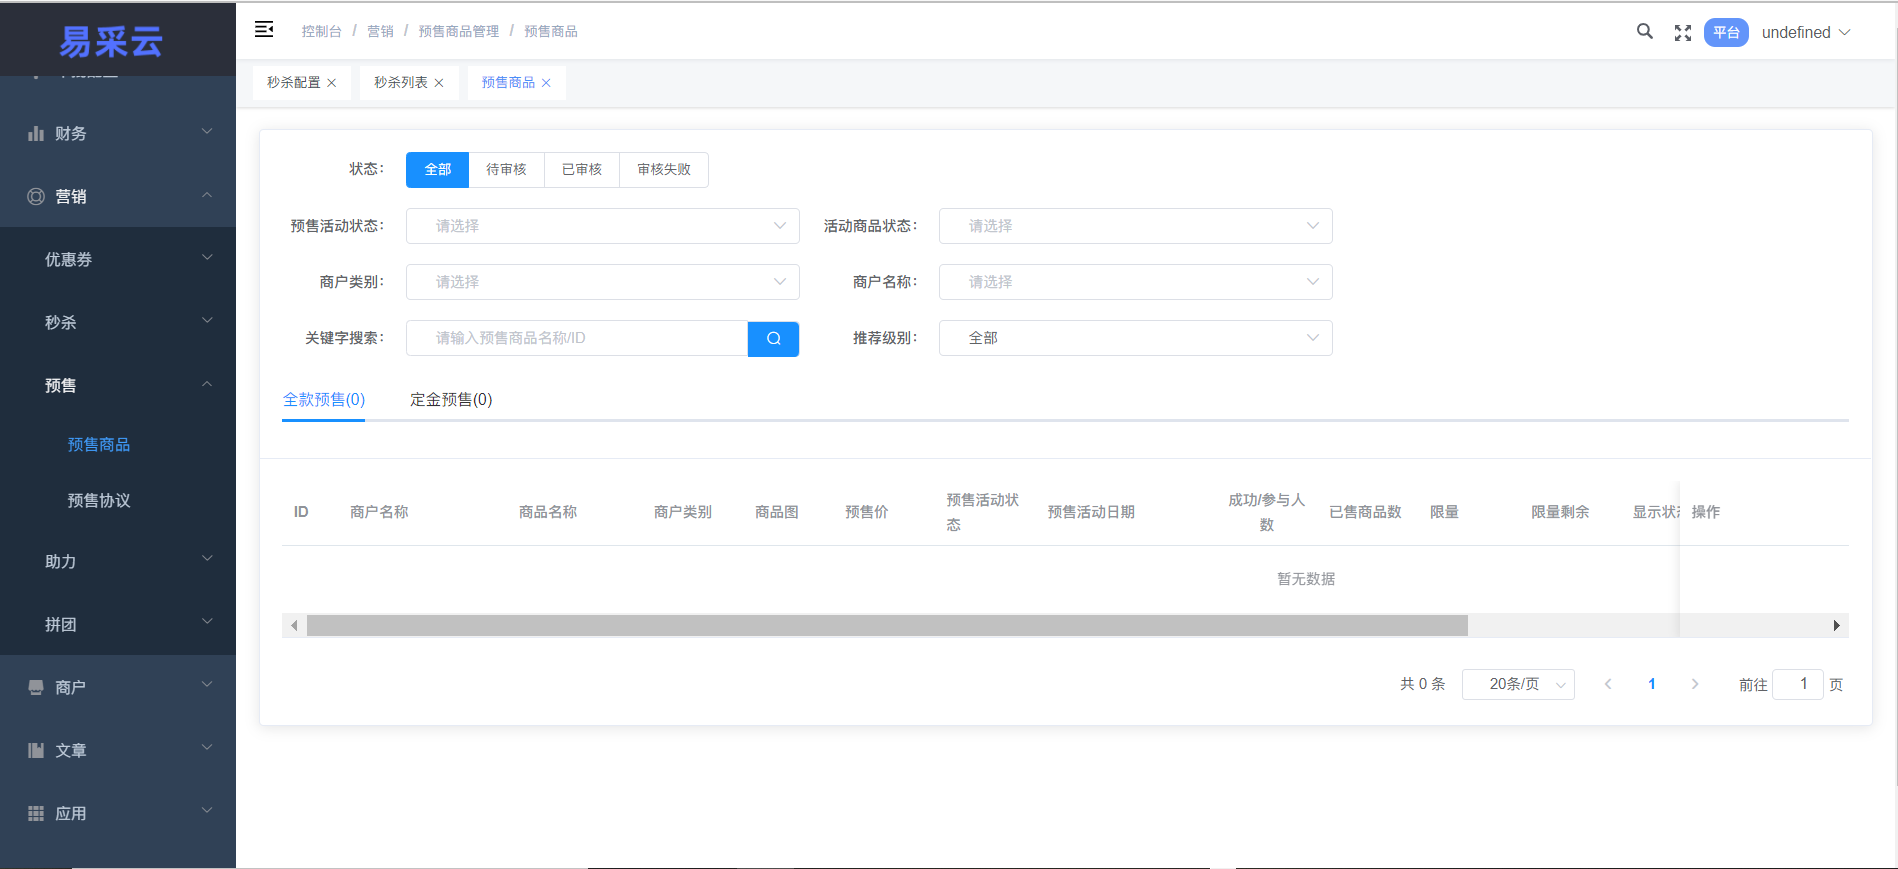
Task: Click 平台 badge in header
Action: pos(1726,33)
